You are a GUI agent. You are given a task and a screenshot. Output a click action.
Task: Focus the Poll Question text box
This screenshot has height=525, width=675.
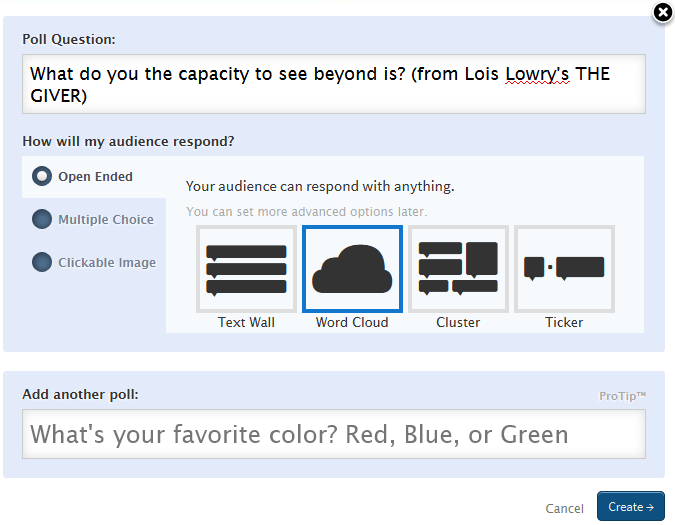pyautogui.click(x=334, y=84)
